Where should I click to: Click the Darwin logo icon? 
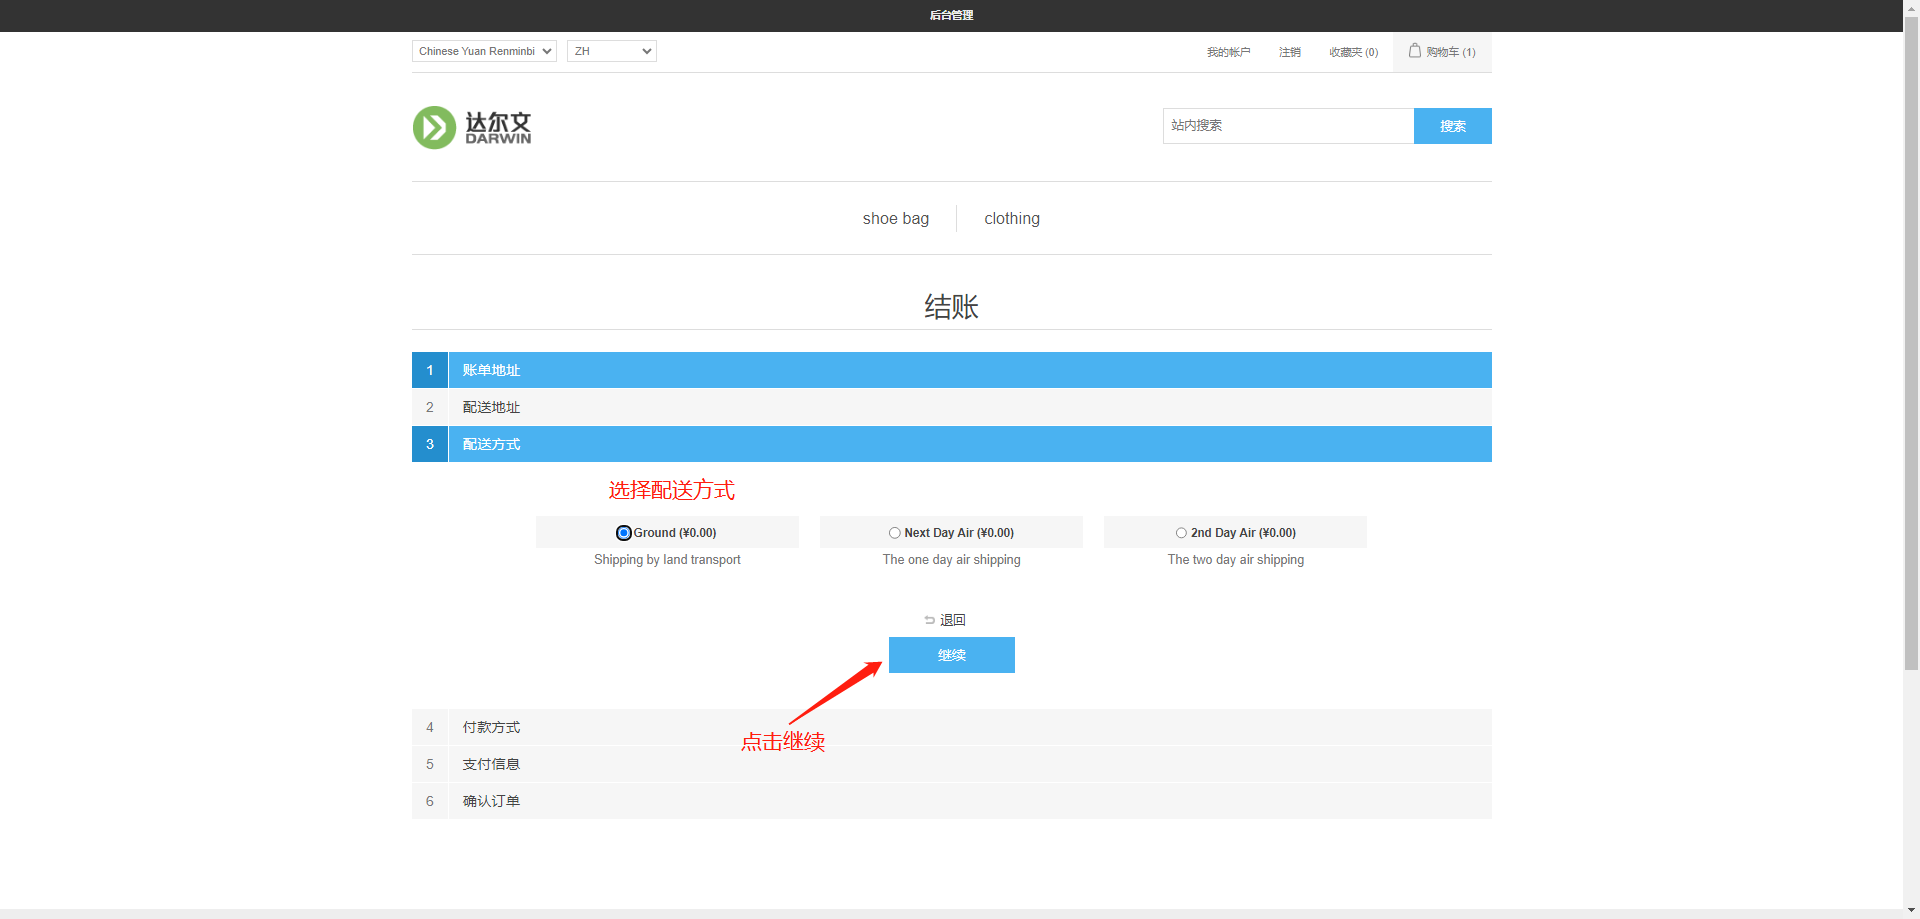coord(434,128)
